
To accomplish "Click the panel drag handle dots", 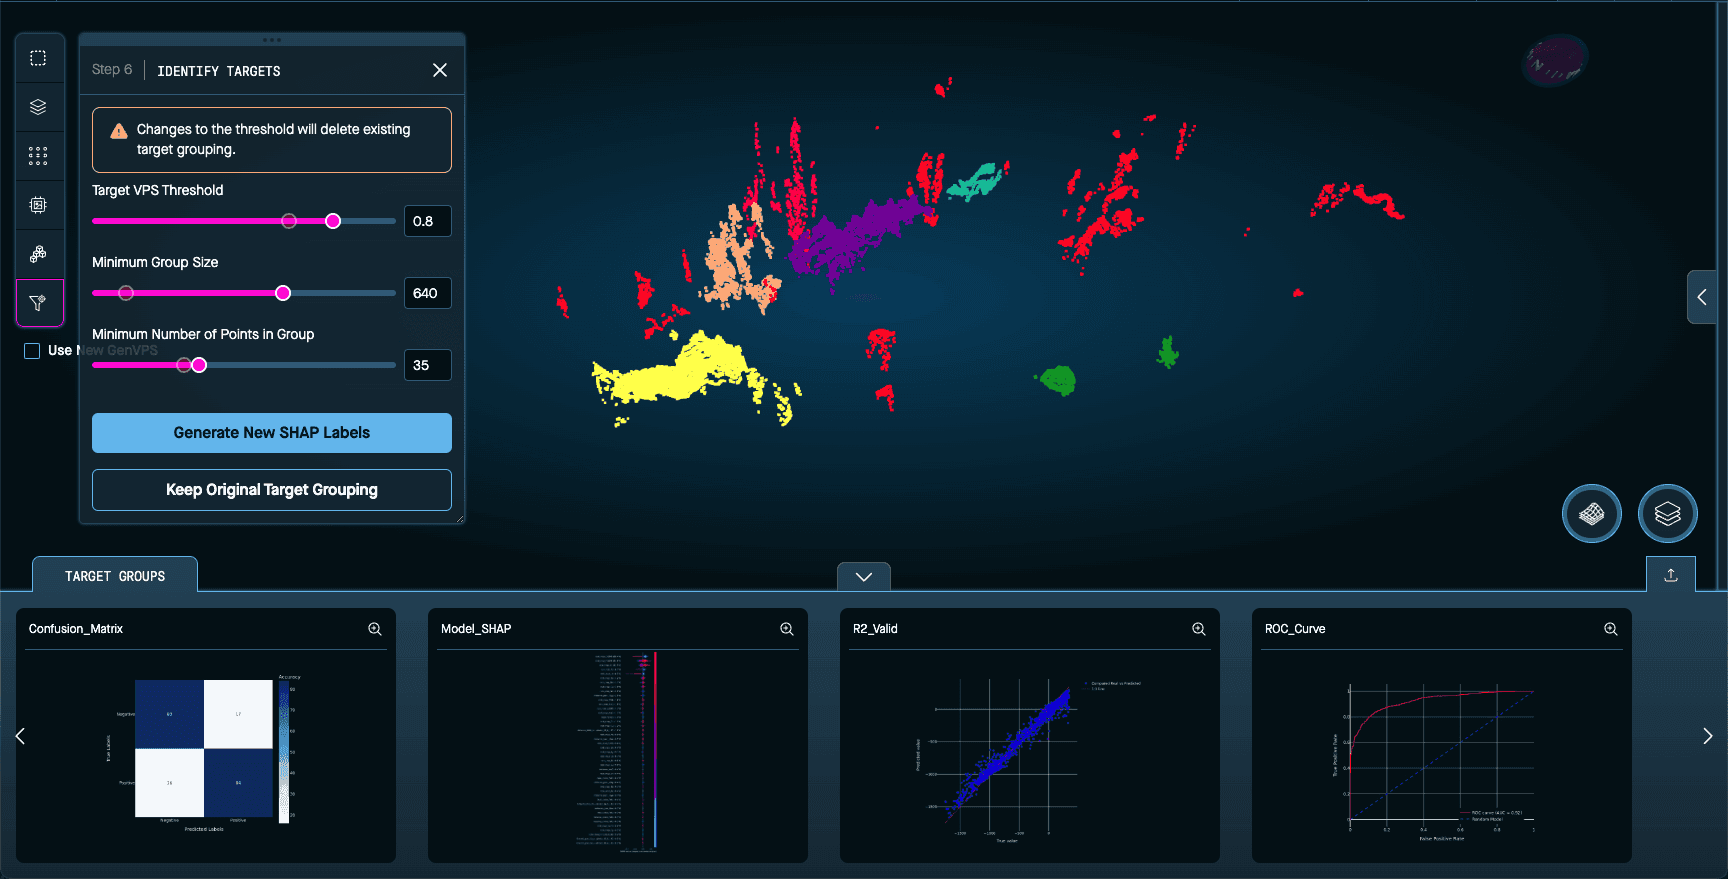I will 272,40.
